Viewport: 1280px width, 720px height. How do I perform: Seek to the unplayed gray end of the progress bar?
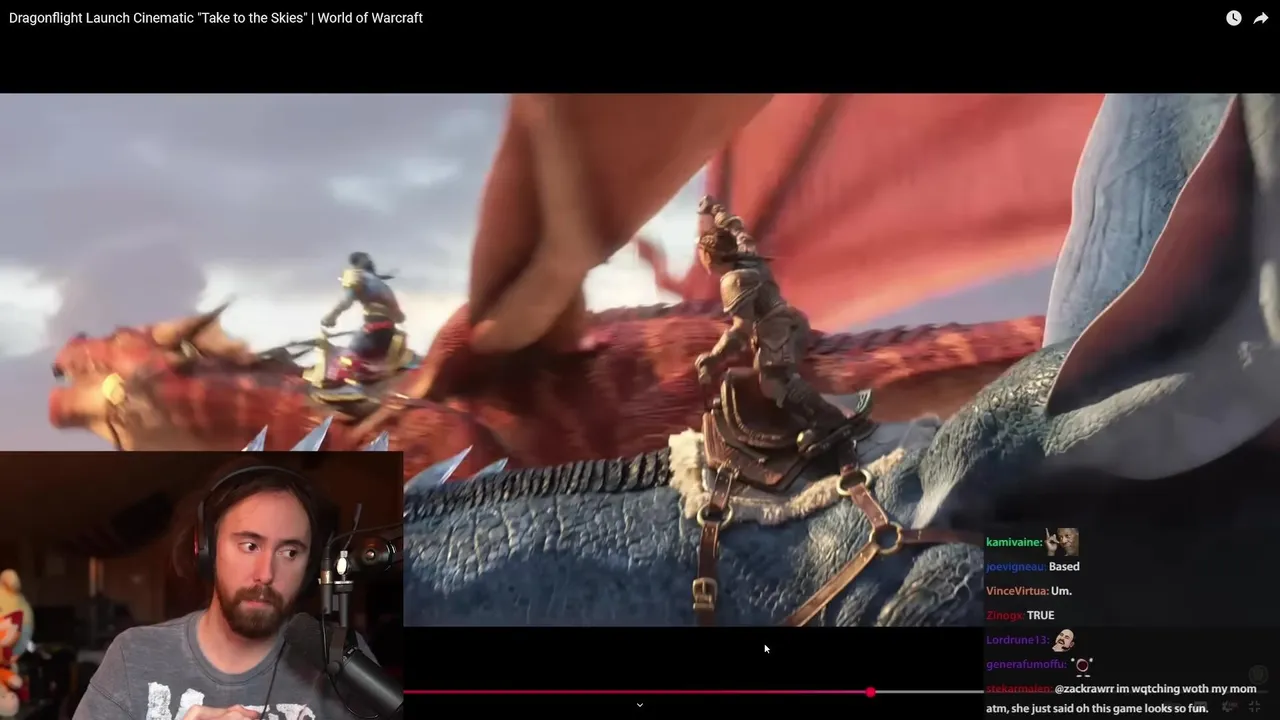pos(930,692)
